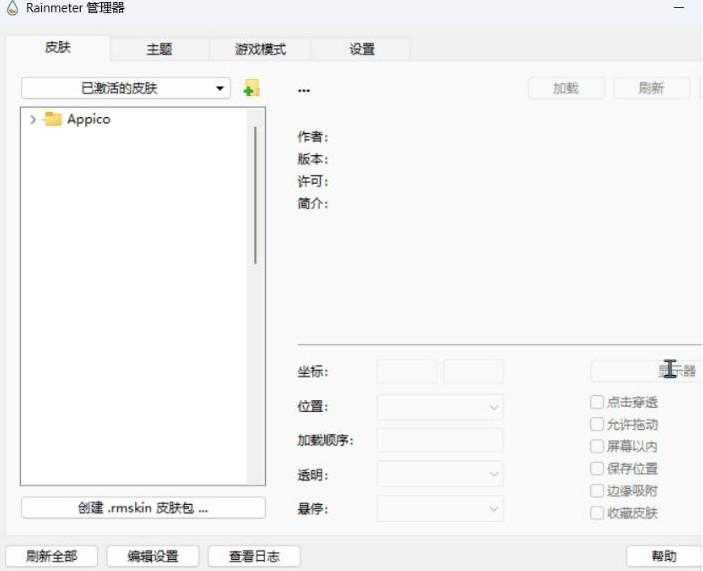Enable the 边缘吸附 checkbox
The height and width of the screenshot is (571, 703).
pos(597,491)
